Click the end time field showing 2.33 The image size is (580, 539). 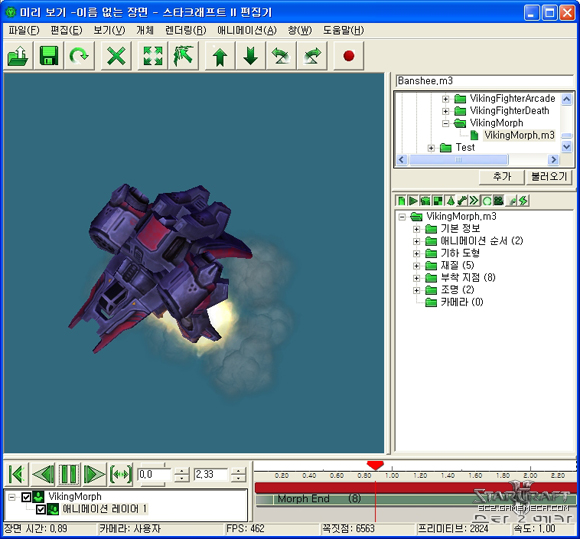tap(211, 474)
